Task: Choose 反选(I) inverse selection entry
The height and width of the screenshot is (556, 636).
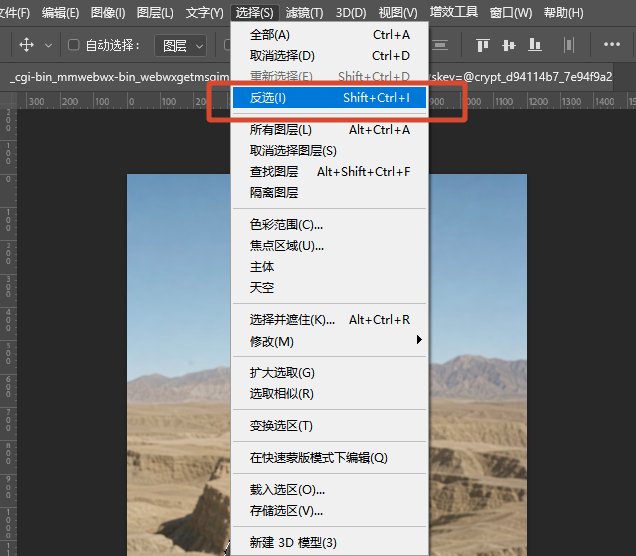Action: coord(329,98)
